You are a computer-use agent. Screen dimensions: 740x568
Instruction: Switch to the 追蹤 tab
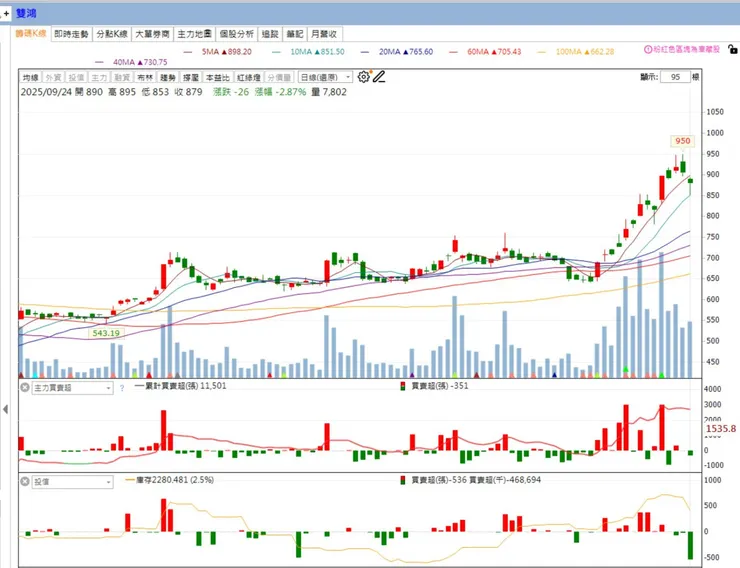270,34
